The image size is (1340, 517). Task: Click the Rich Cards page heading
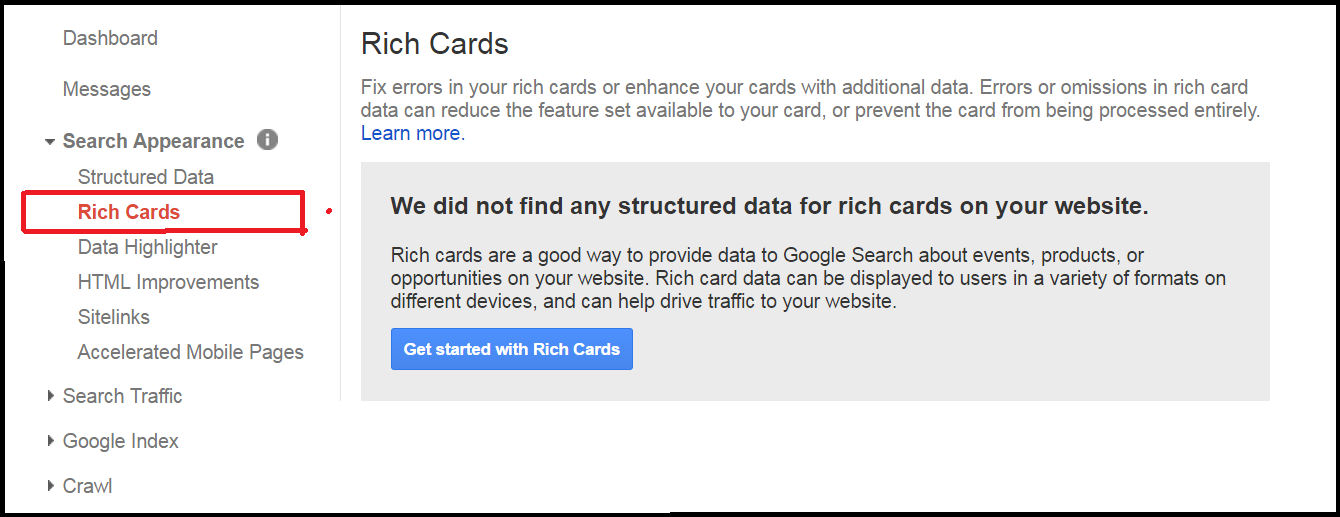434,44
